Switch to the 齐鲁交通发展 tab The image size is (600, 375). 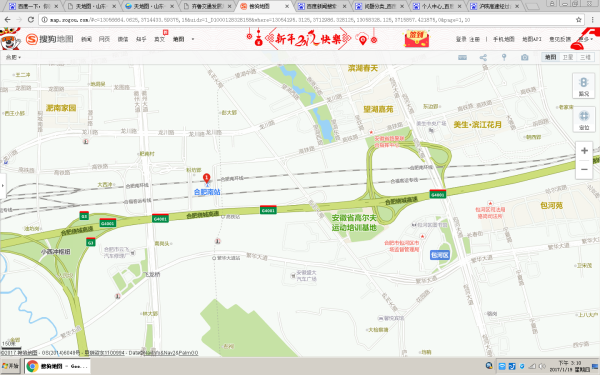click(208, 6)
